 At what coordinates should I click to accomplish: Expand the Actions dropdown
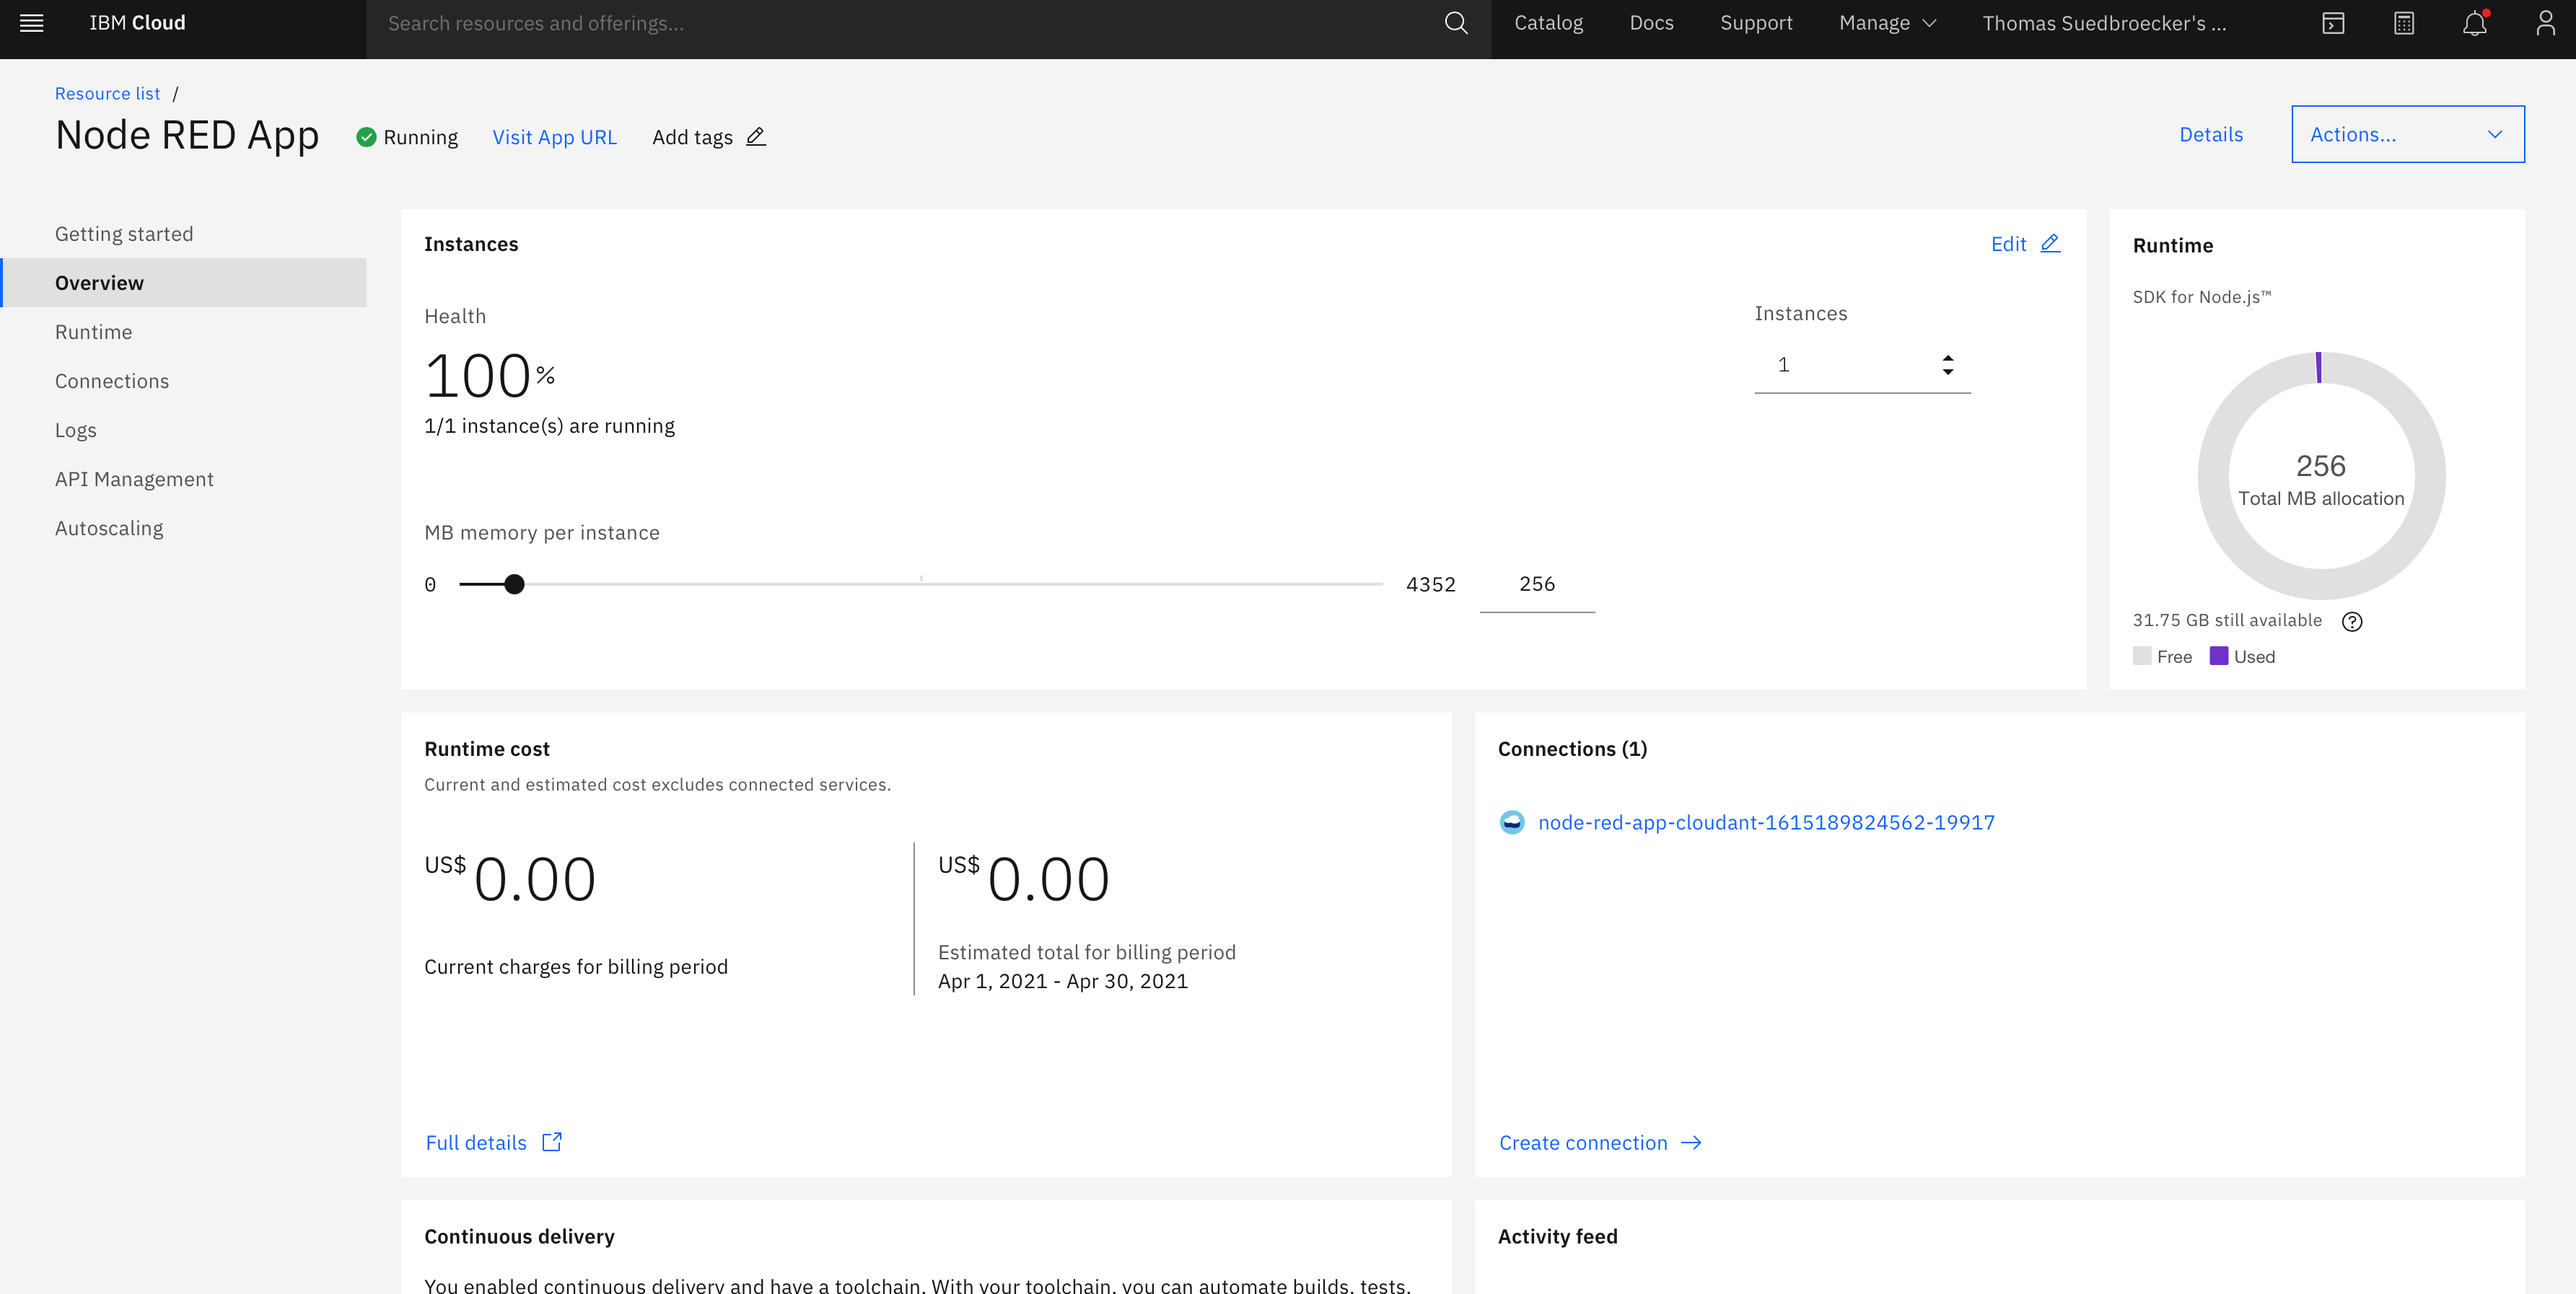[x=2407, y=134]
